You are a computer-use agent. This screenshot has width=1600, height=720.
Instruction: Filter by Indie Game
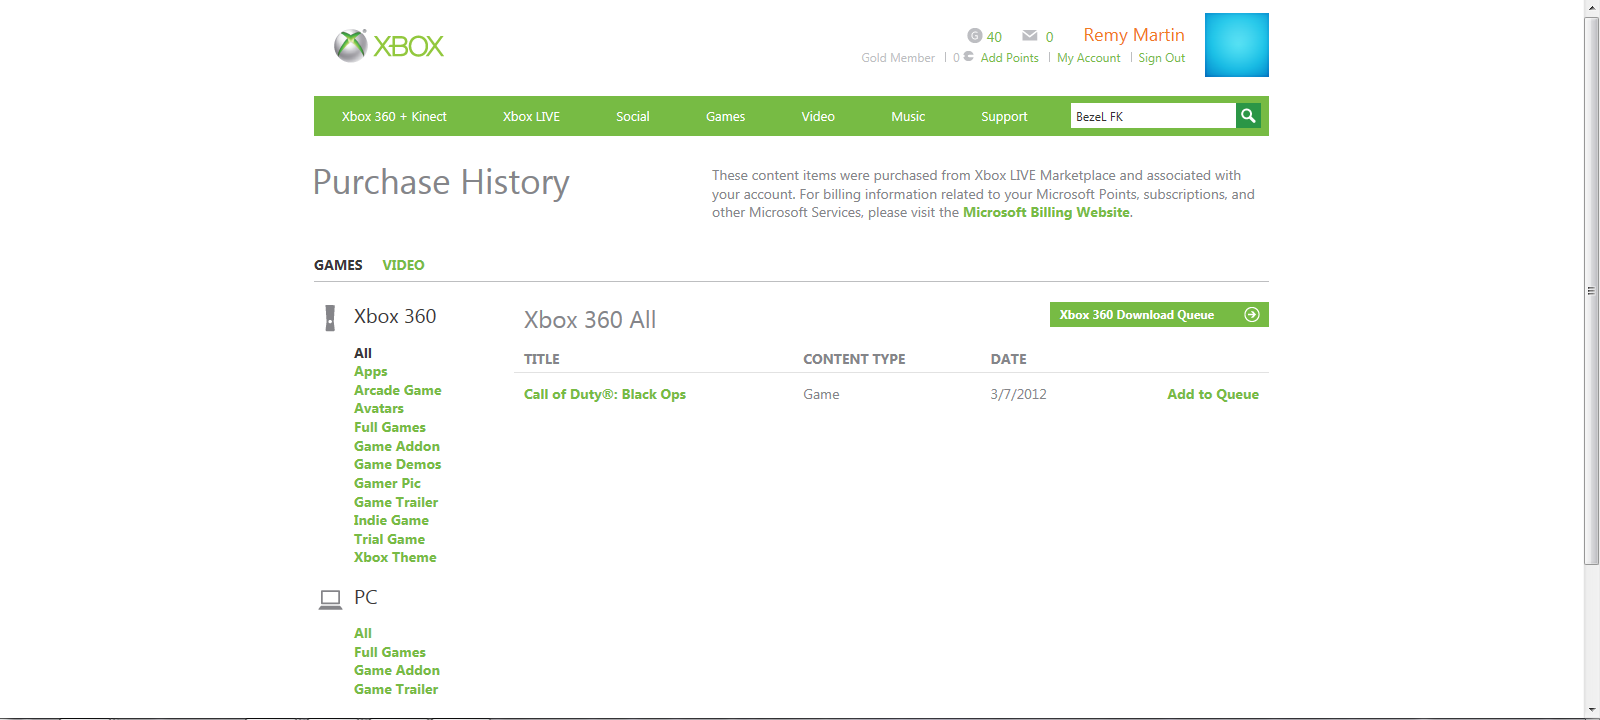click(391, 520)
